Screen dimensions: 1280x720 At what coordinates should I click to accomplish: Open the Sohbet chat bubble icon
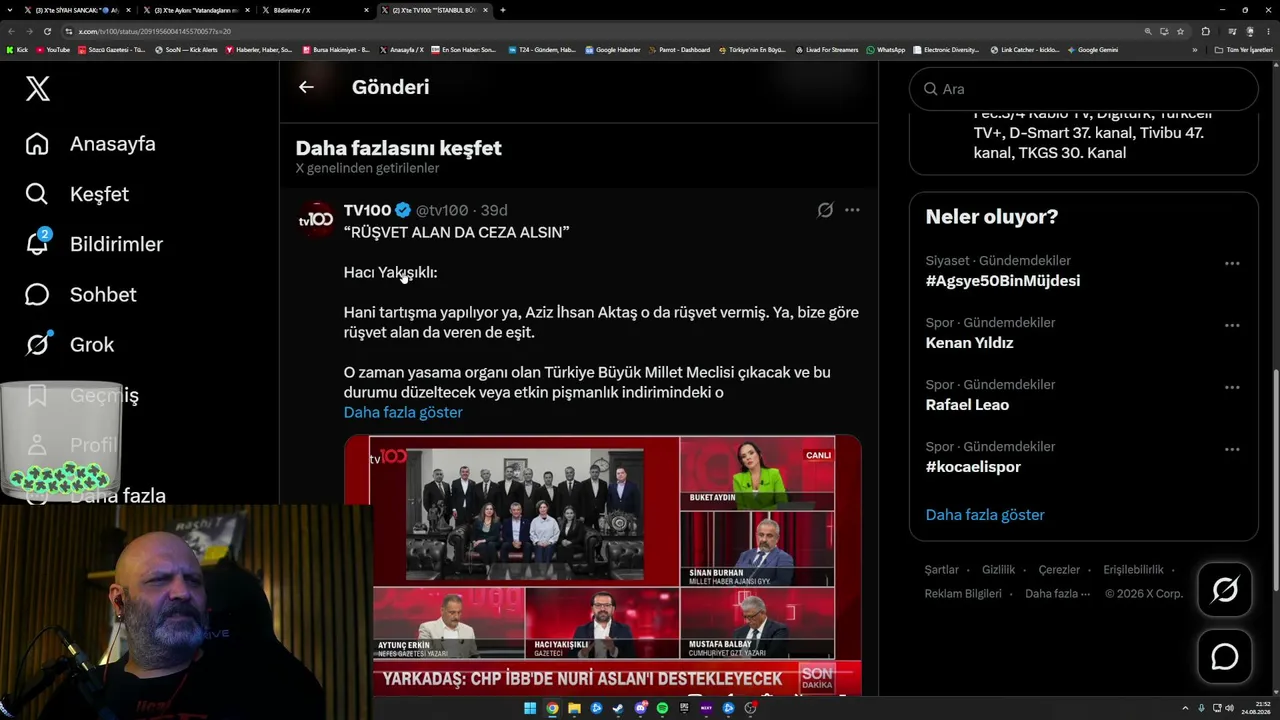tap(37, 295)
